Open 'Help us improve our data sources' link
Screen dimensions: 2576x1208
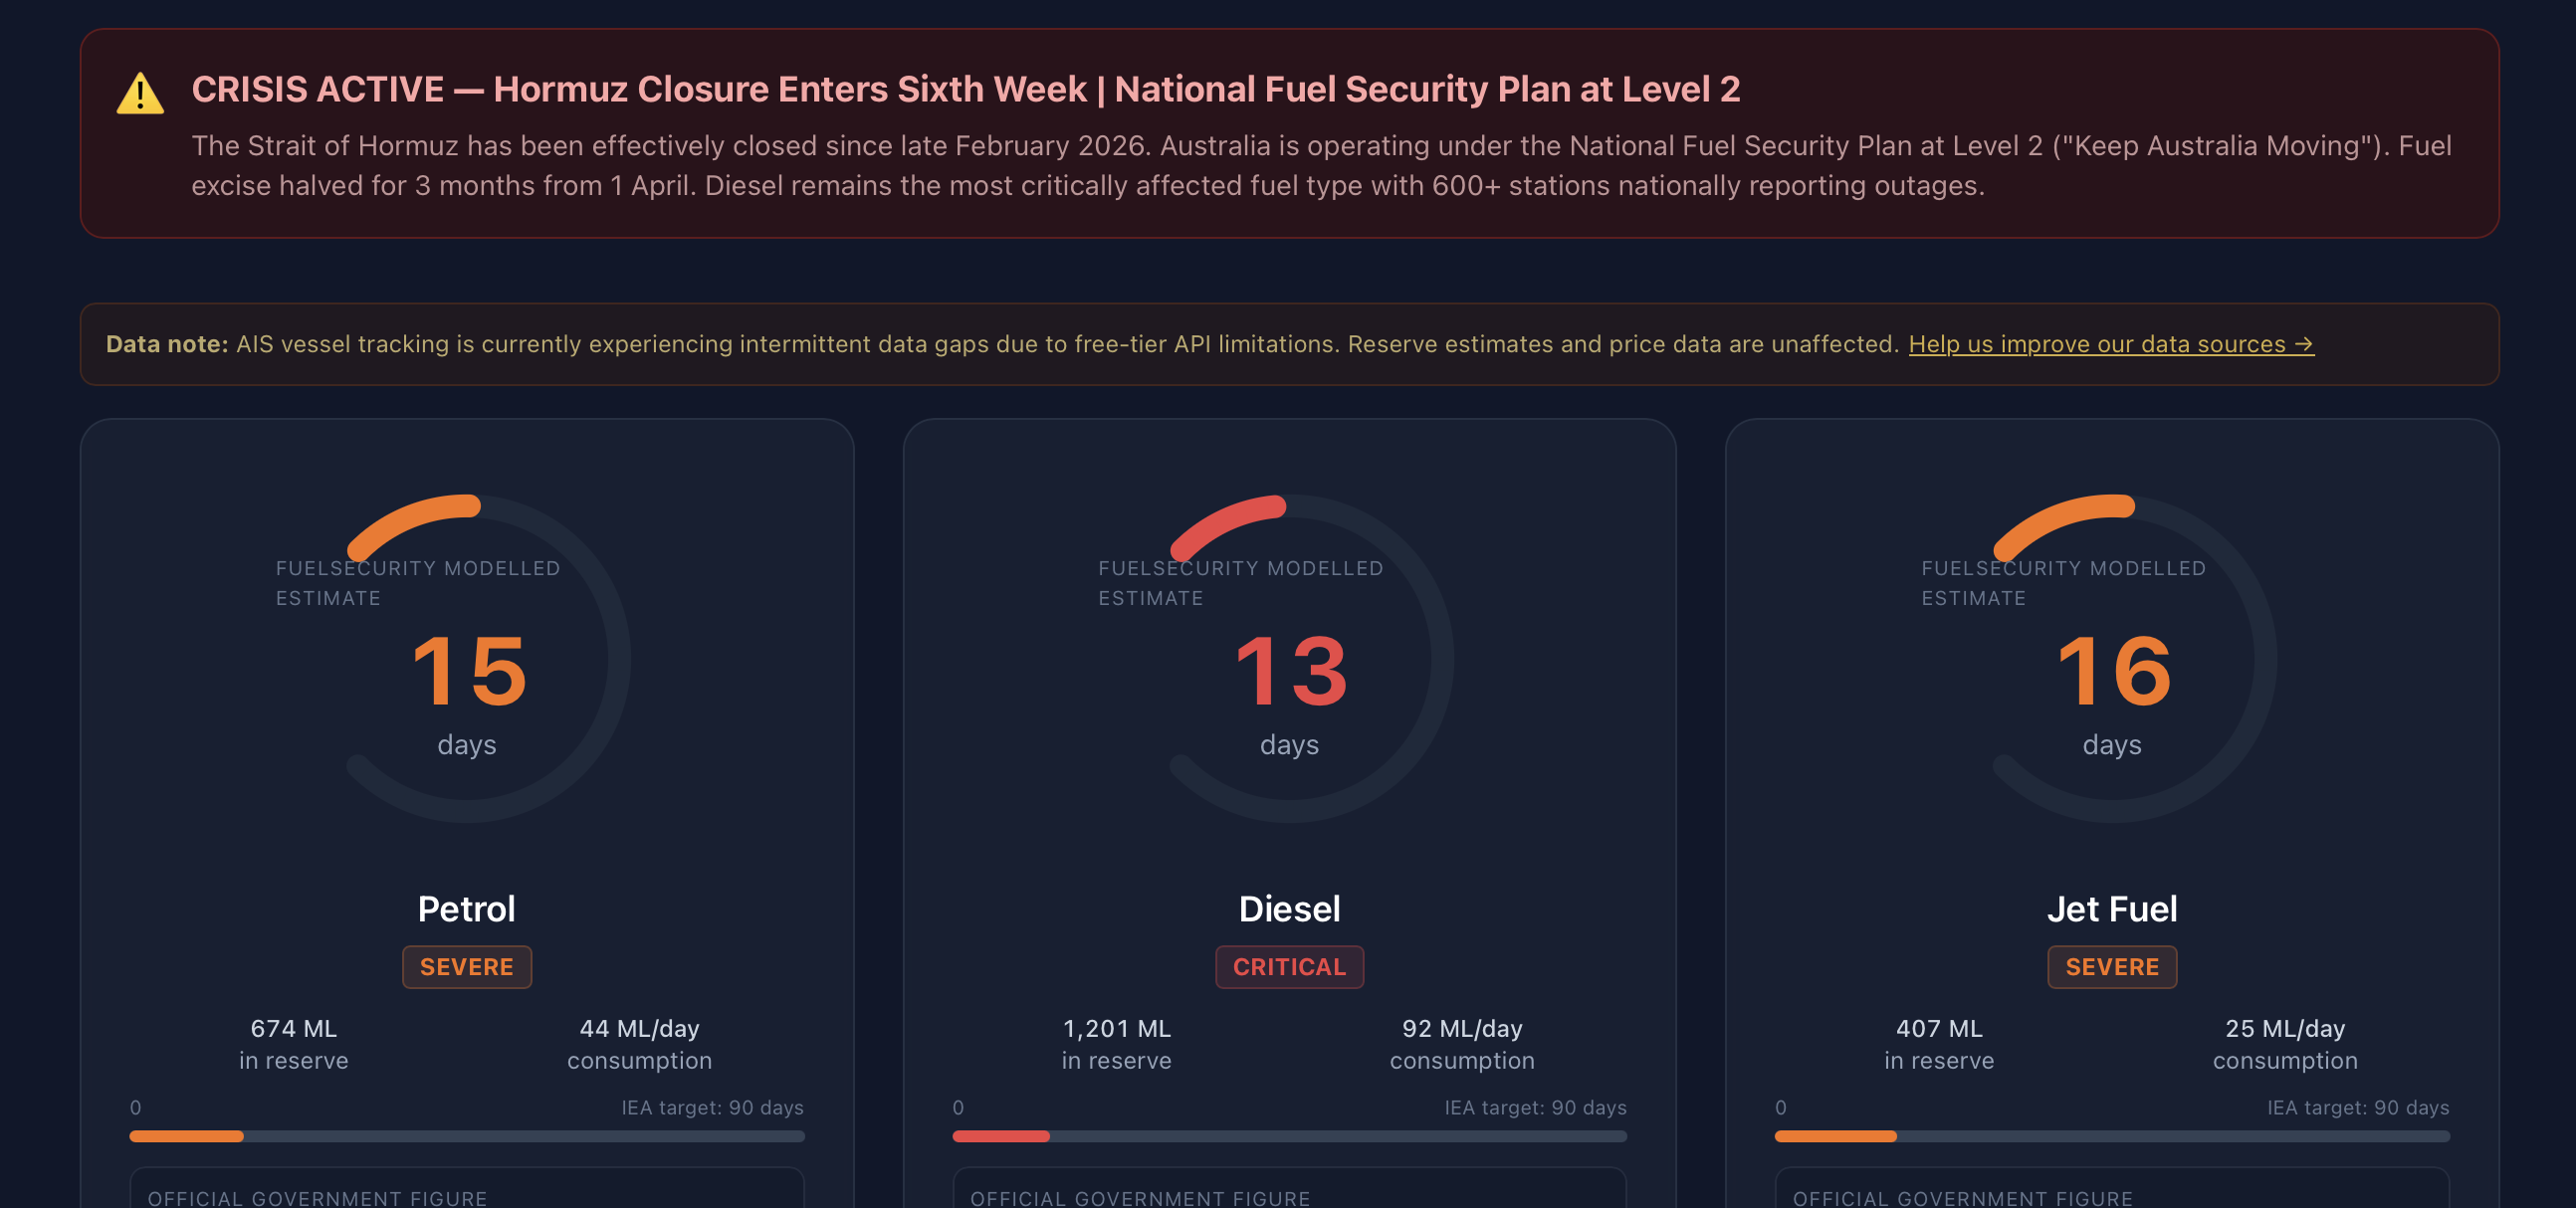(x=2110, y=344)
